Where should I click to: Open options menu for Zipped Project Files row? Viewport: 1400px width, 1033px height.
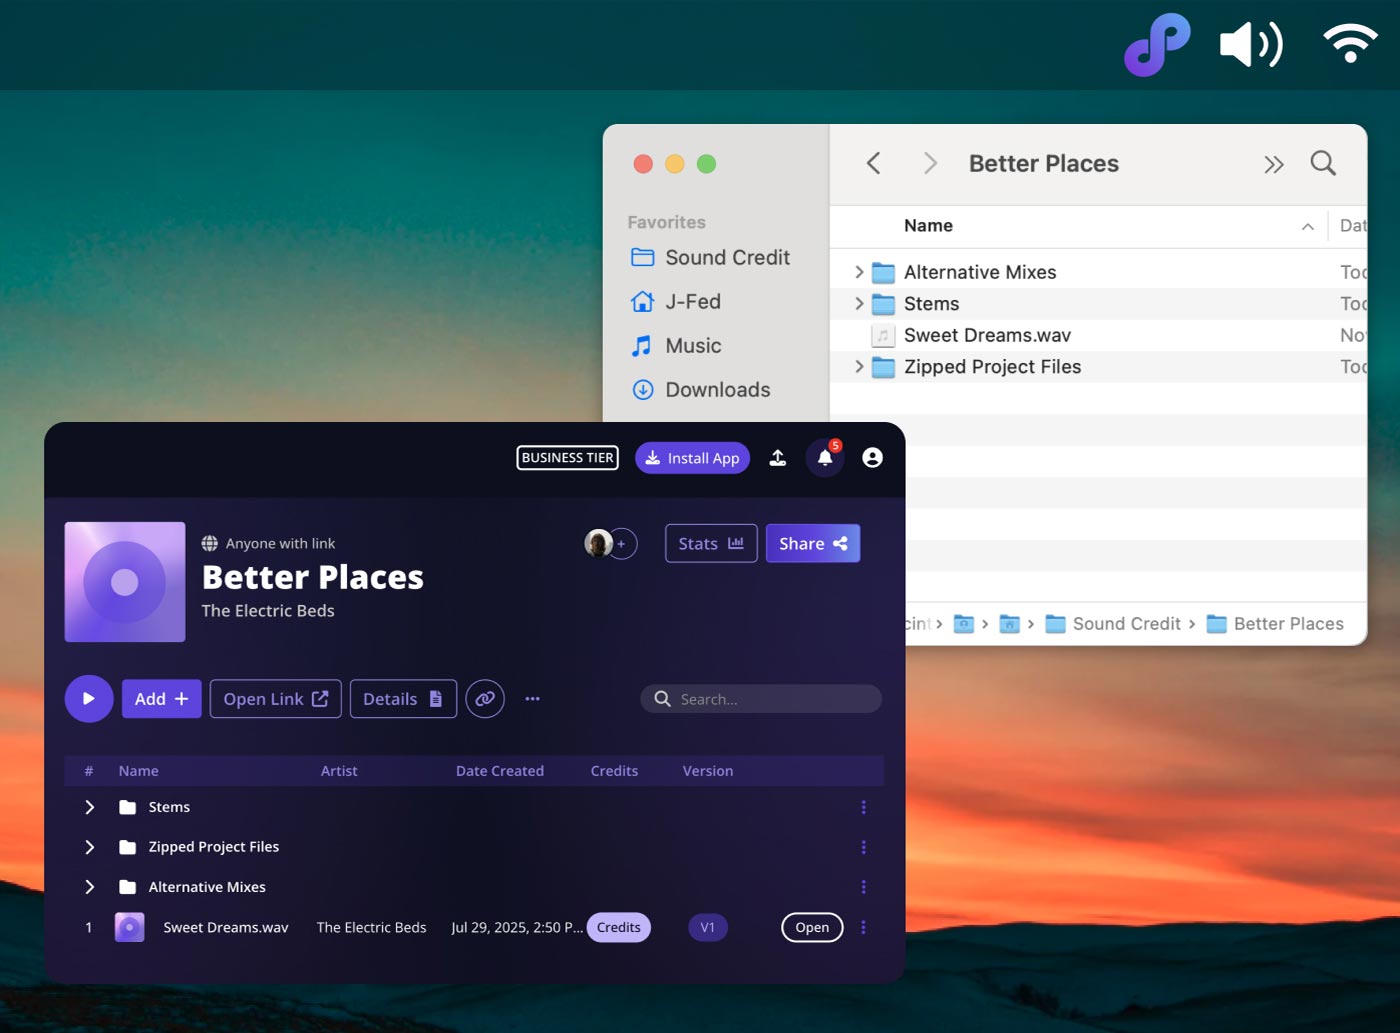pyautogui.click(x=864, y=847)
